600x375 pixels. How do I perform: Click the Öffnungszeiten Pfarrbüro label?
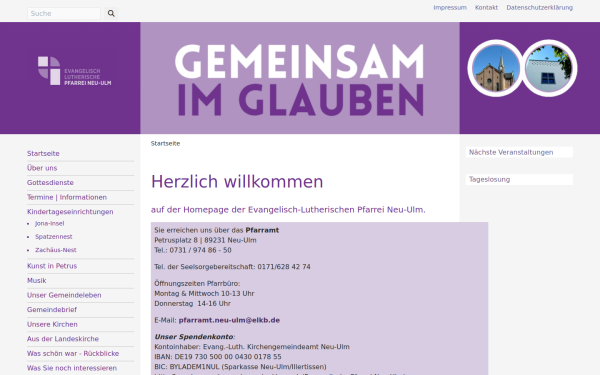tap(197, 284)
